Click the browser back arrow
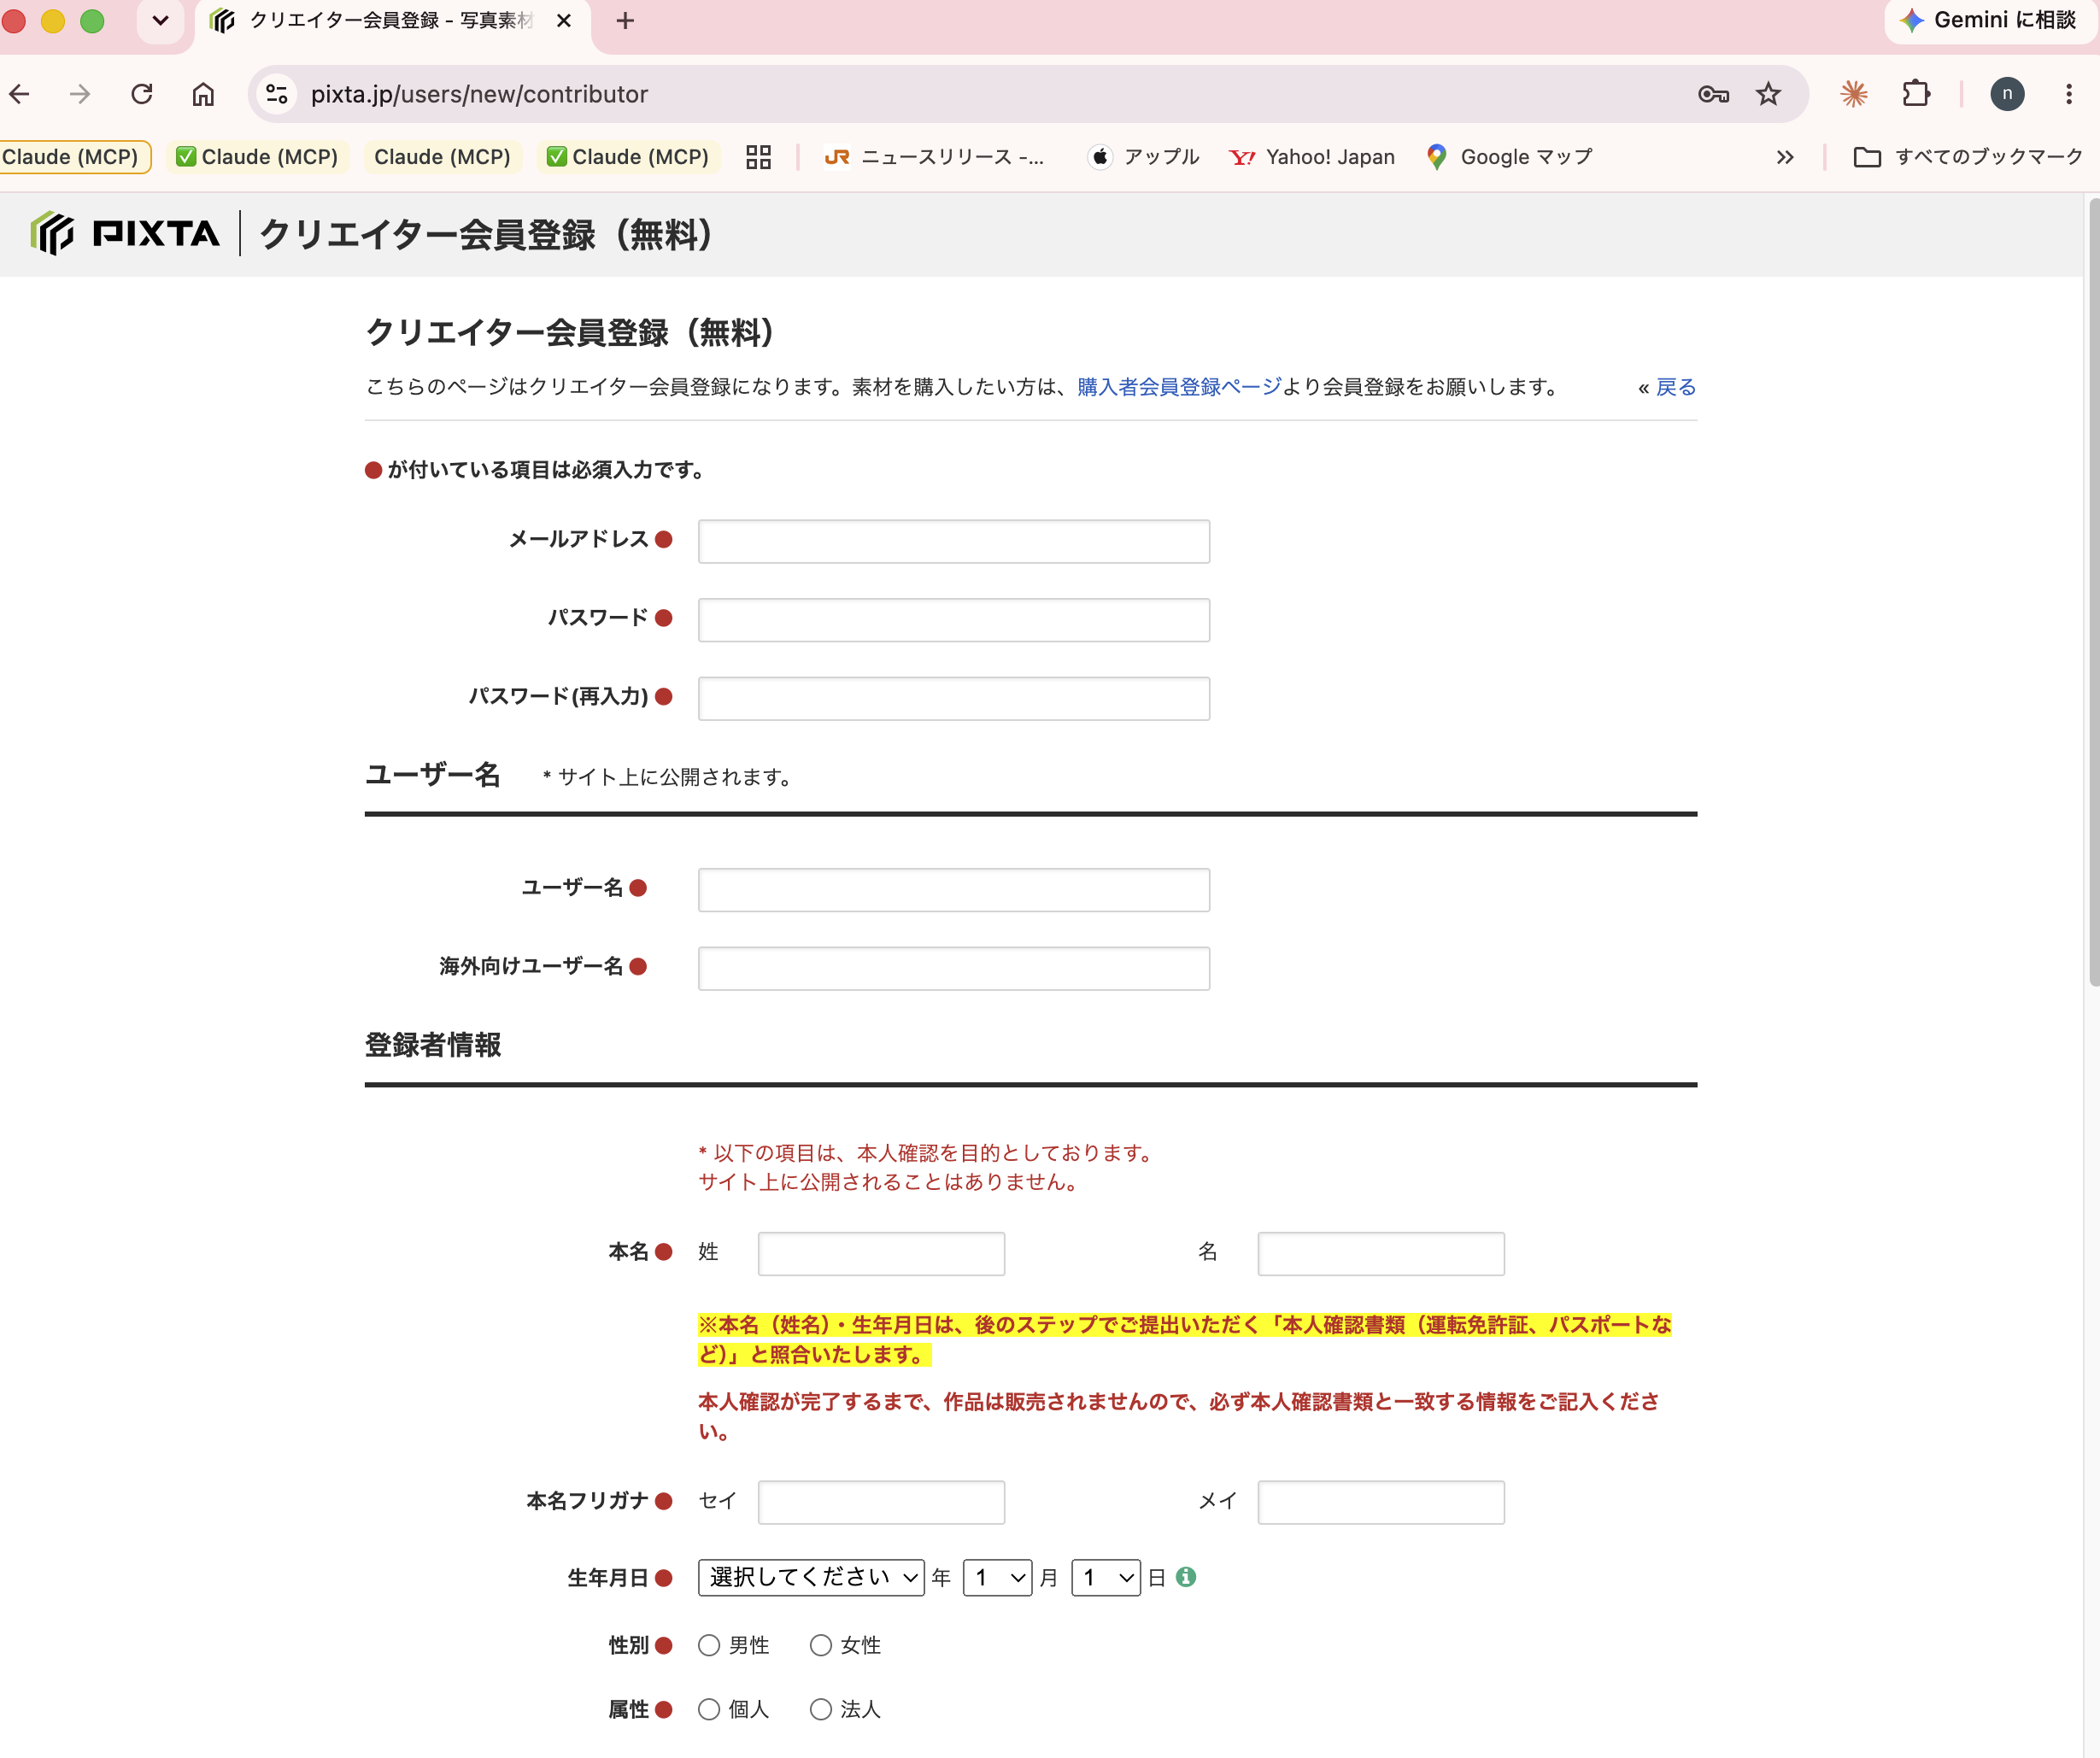The width and height of the screenshot is (2100, 1758). (x=20, y=94)
